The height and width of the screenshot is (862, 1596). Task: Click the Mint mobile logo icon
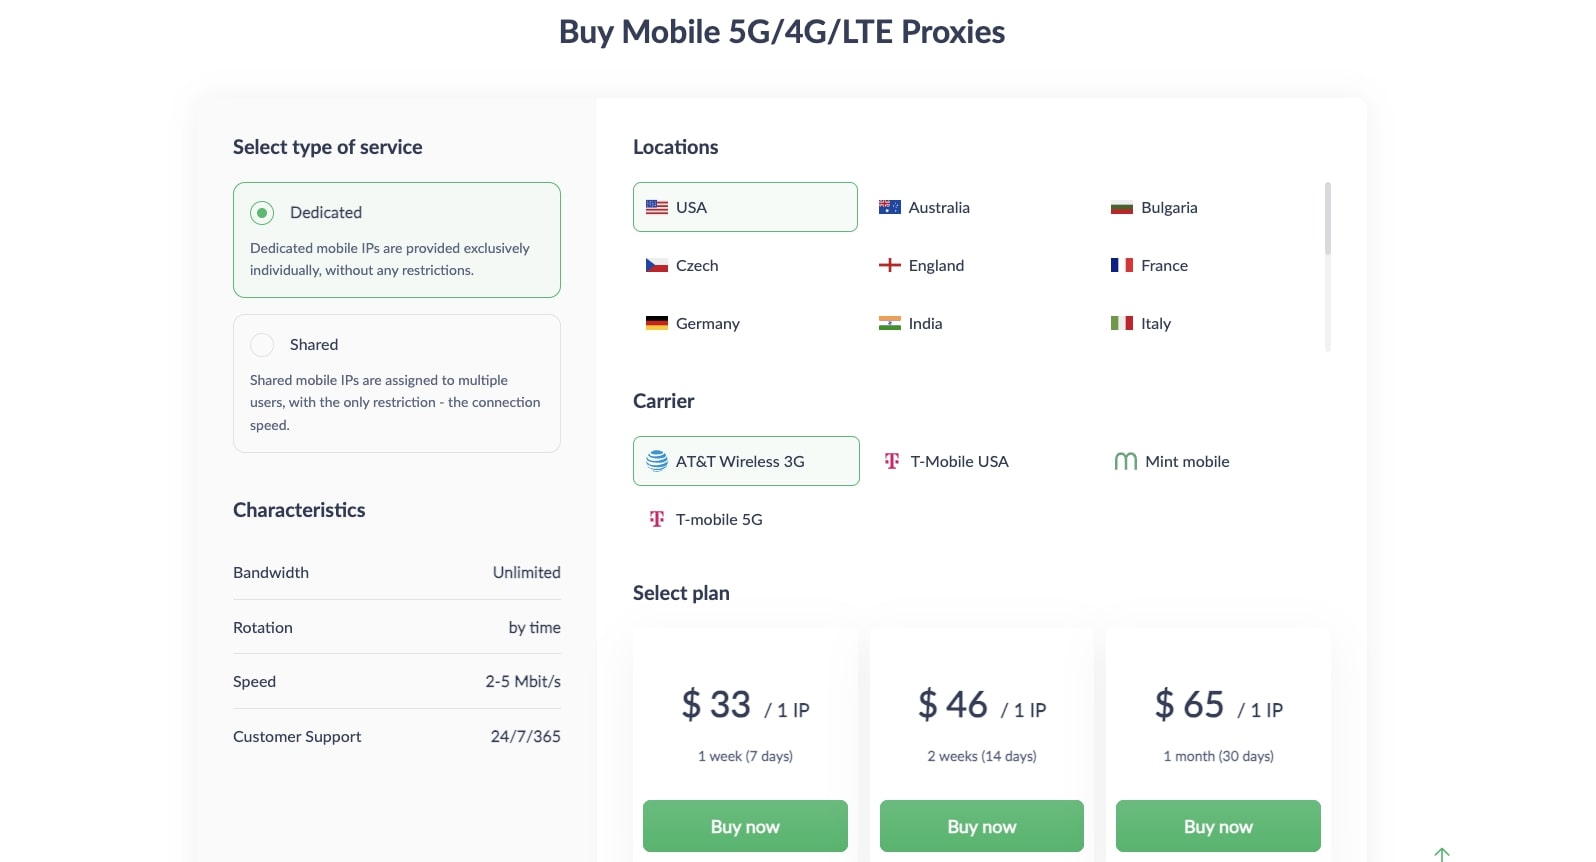(x=1125, y=461)
